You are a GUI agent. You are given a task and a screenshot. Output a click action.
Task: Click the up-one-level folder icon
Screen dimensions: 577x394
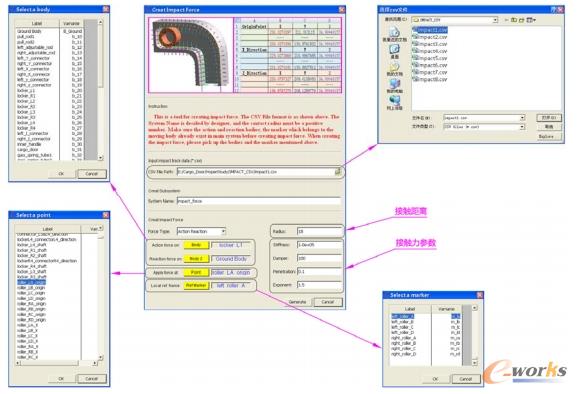coord(514,19)
